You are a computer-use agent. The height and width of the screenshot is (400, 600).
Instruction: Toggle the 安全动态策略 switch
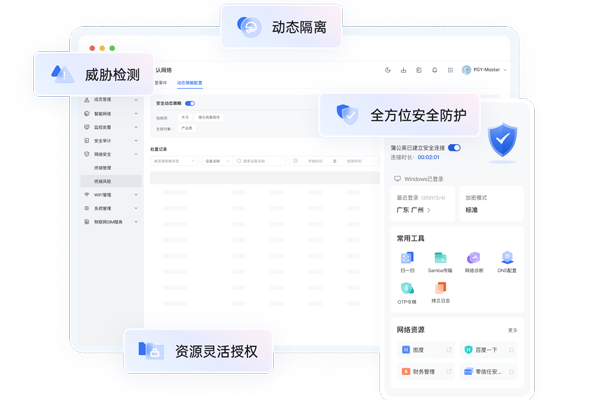point(190,103)
